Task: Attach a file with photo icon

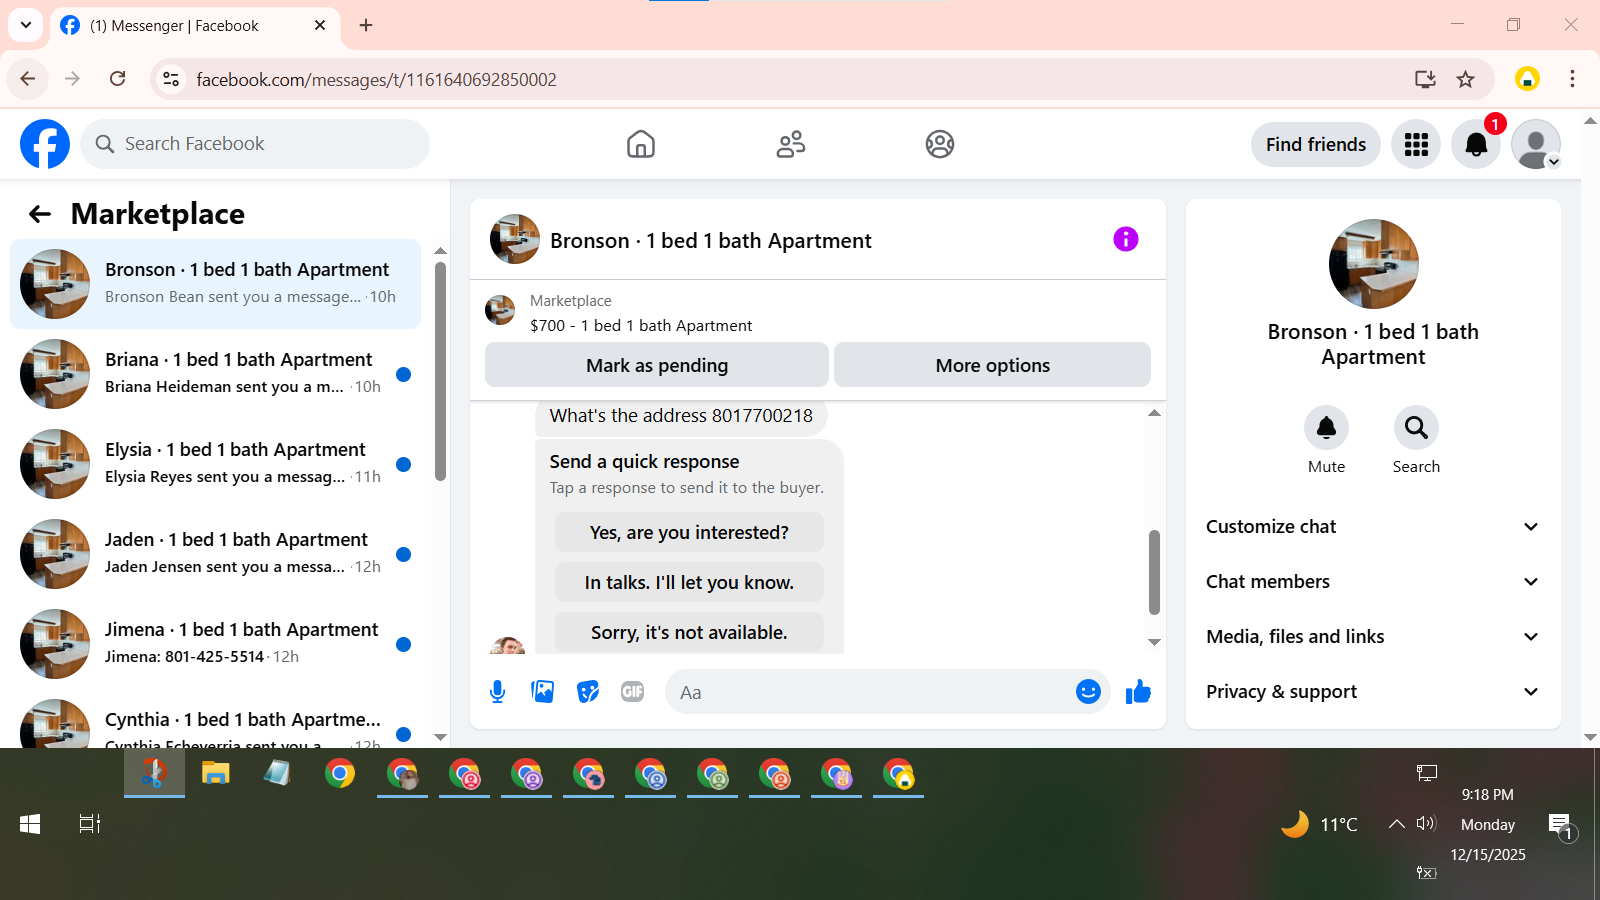Action: coord(543,692)
